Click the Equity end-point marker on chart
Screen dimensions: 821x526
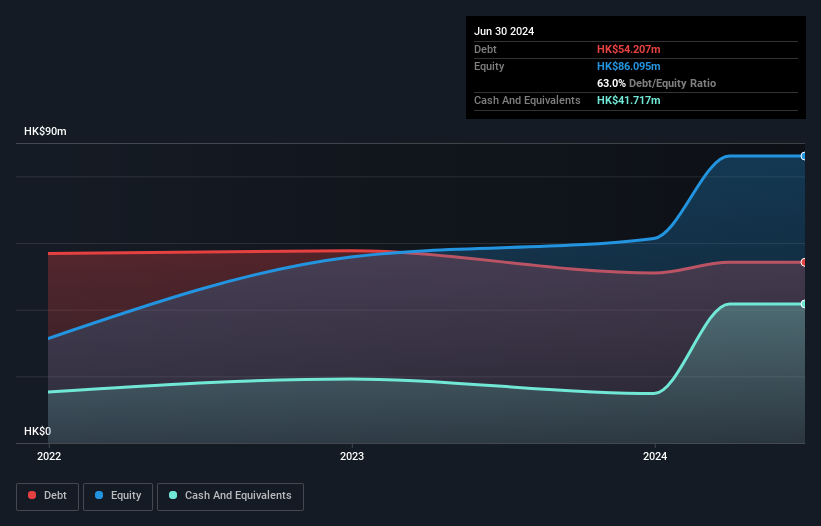pyautogui.click(x=804, y=156)
